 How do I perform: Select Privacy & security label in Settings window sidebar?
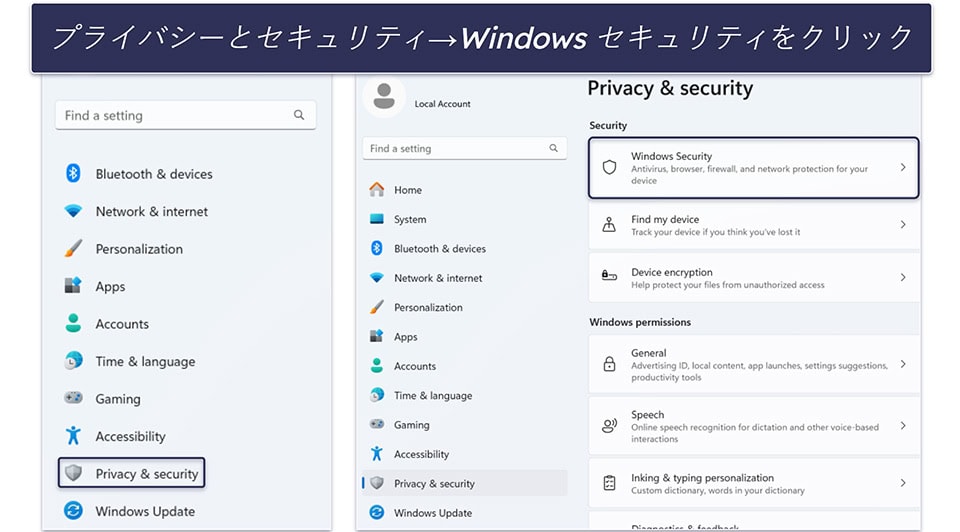click(x=434, y=484)
